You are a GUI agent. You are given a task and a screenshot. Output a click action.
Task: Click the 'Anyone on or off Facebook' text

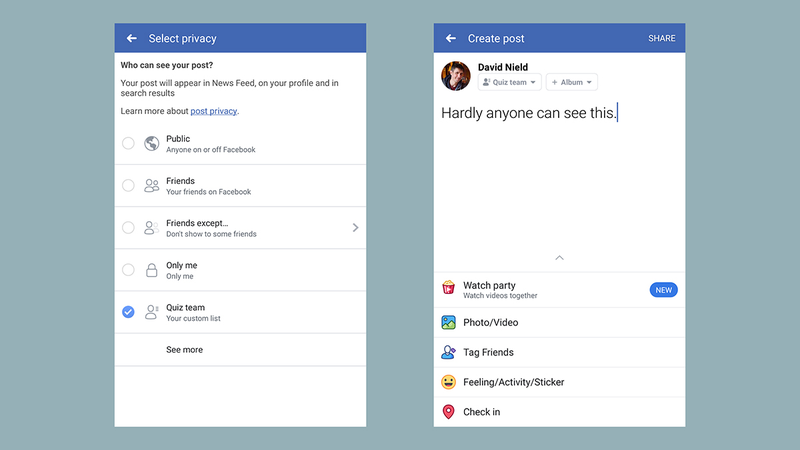click(211, 149)
